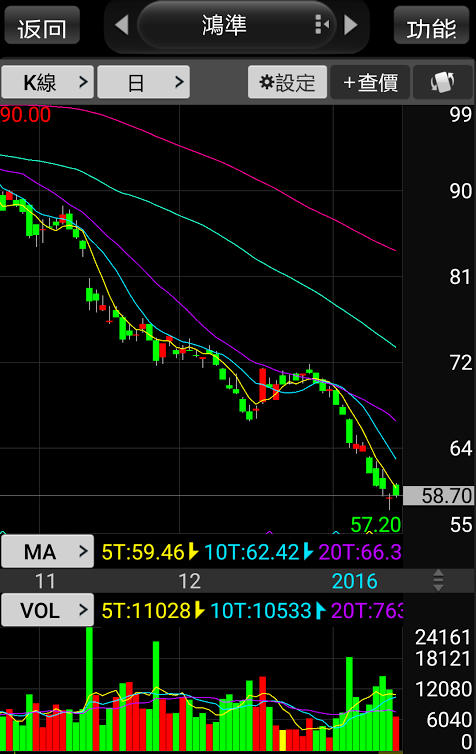Tap the 12 month axis label
Screen dimensions: 476x754
pyautogui.click(x=189, y=581)
